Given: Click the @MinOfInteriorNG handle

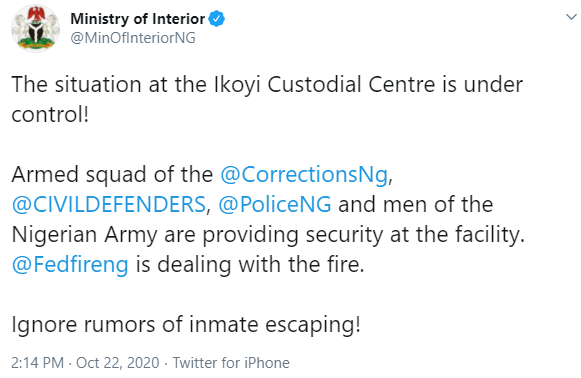Looking at the screenshot, I should coord(133,38).
